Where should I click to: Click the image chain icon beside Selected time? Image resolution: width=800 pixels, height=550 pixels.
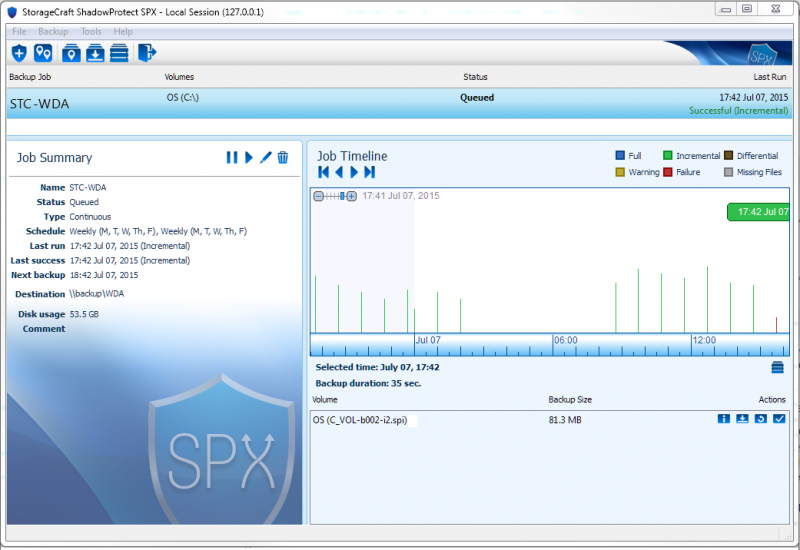(778, 367)
